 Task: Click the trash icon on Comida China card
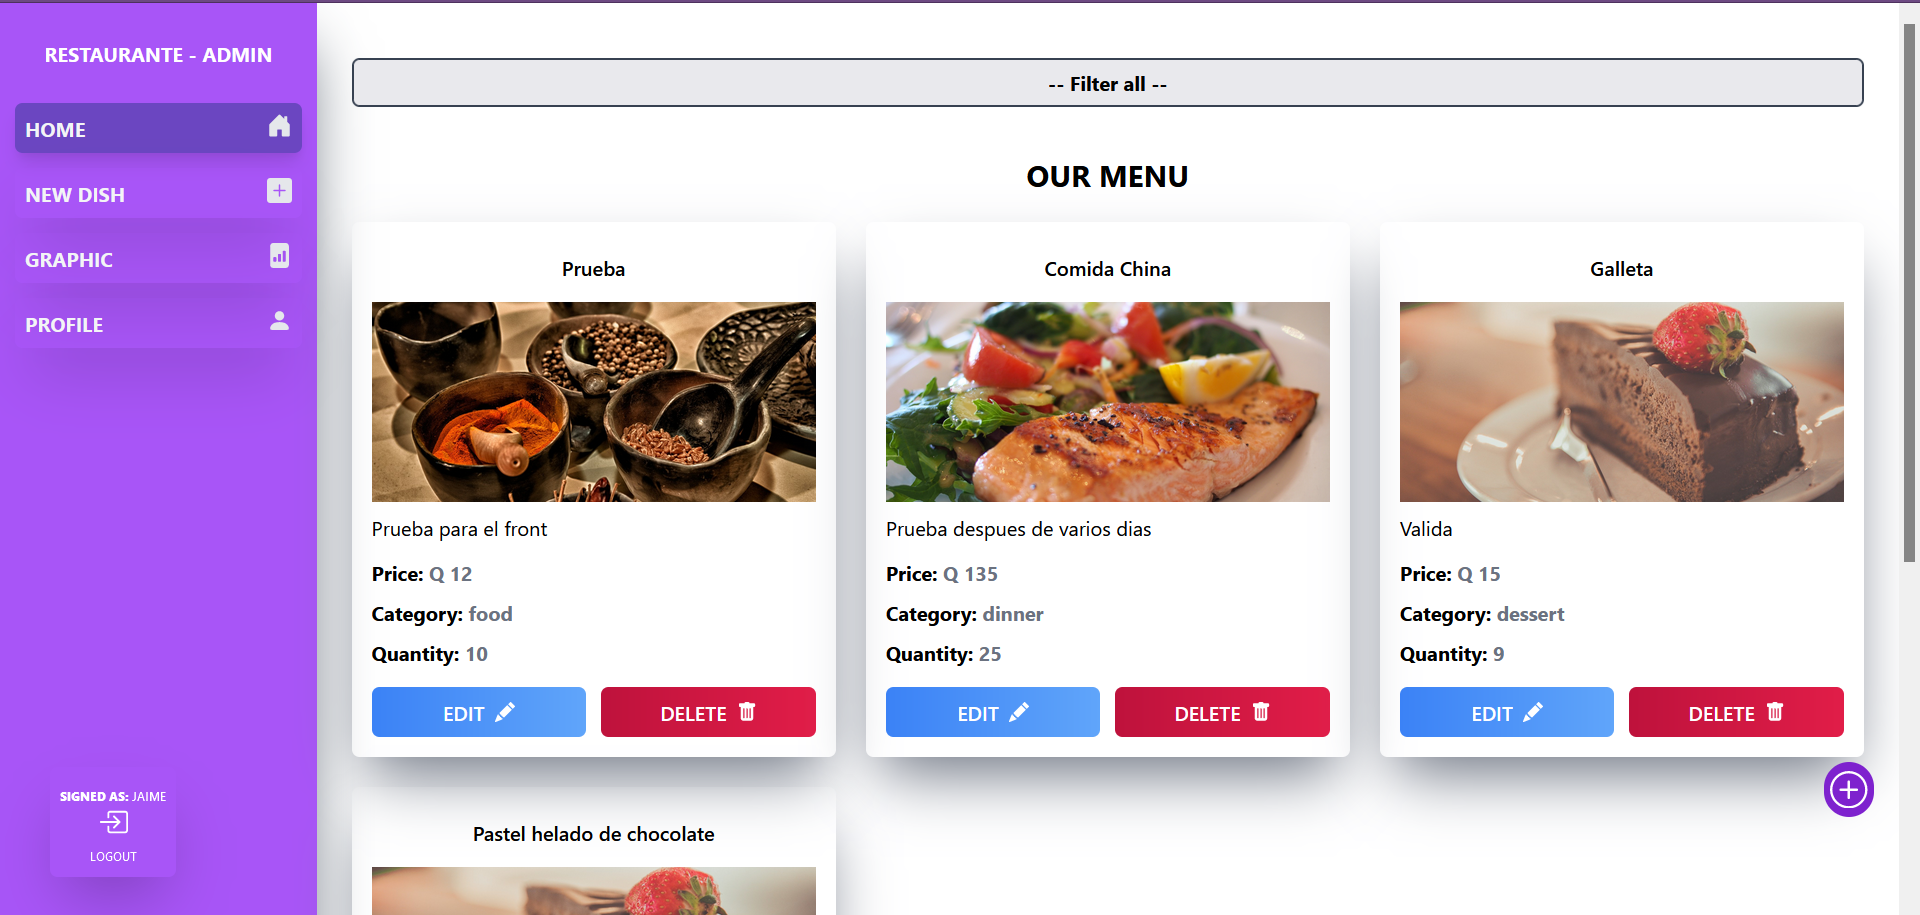coord(1261,712)
